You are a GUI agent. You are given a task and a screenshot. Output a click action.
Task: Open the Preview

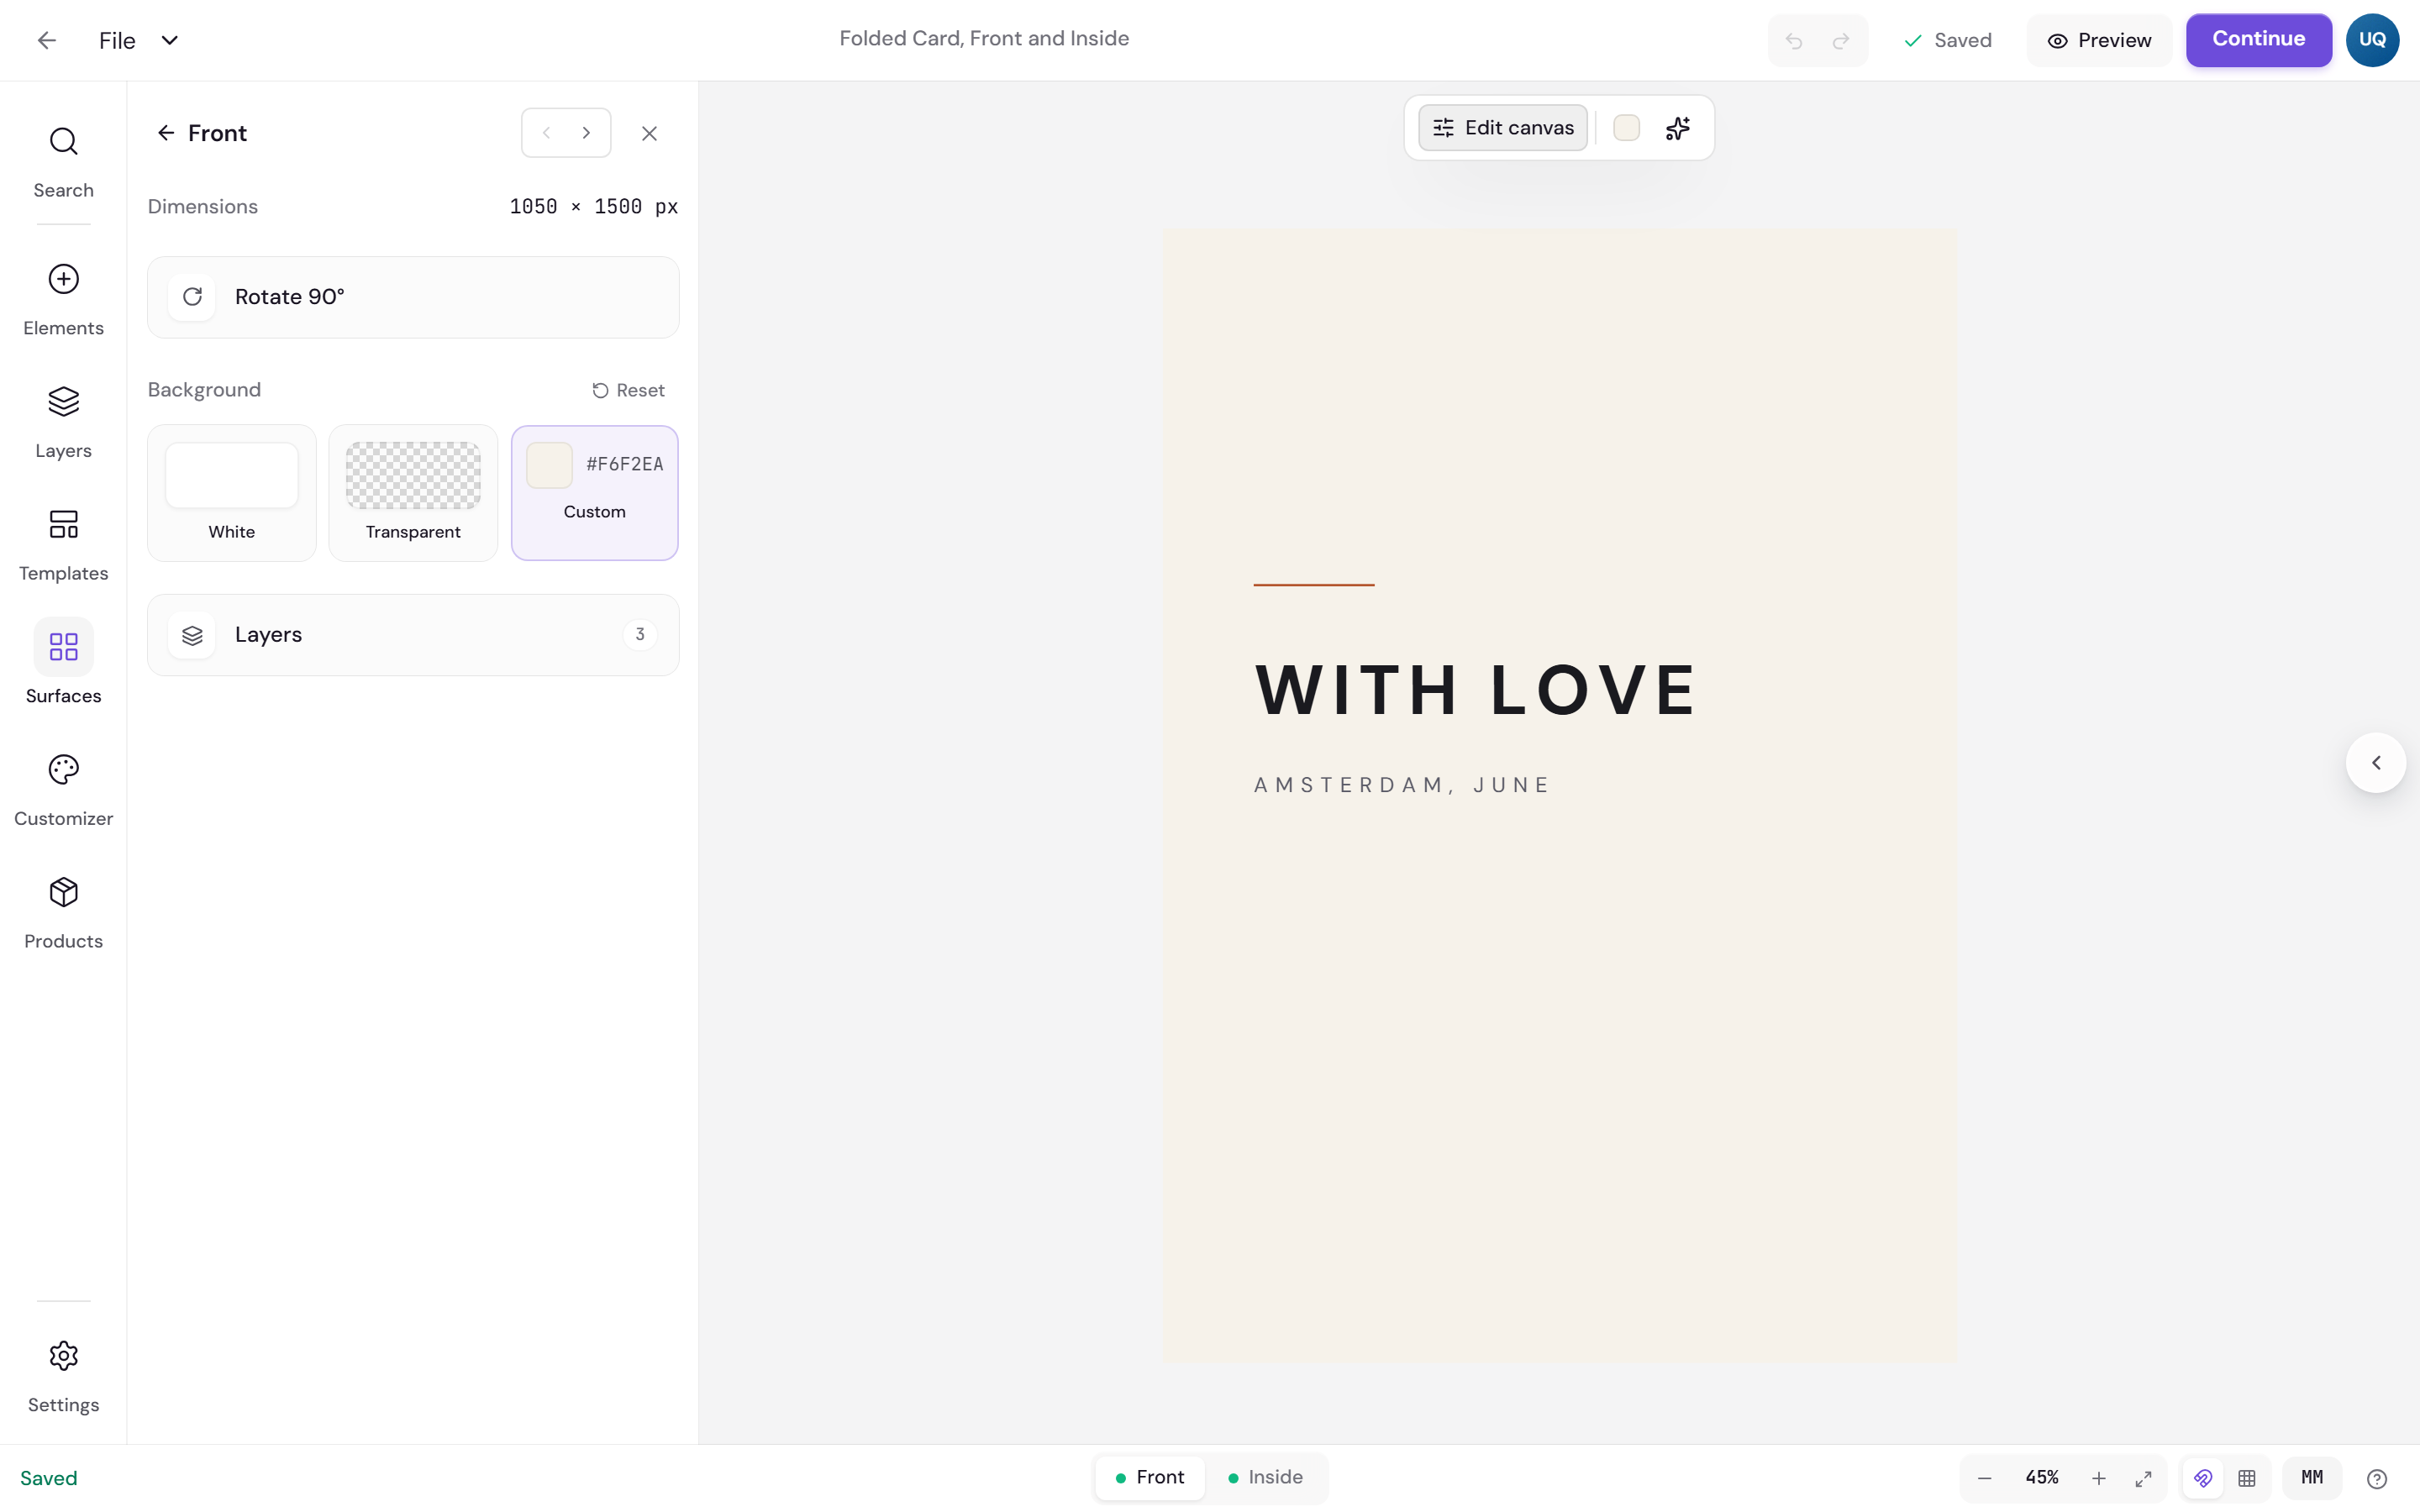click(2099, 40)
